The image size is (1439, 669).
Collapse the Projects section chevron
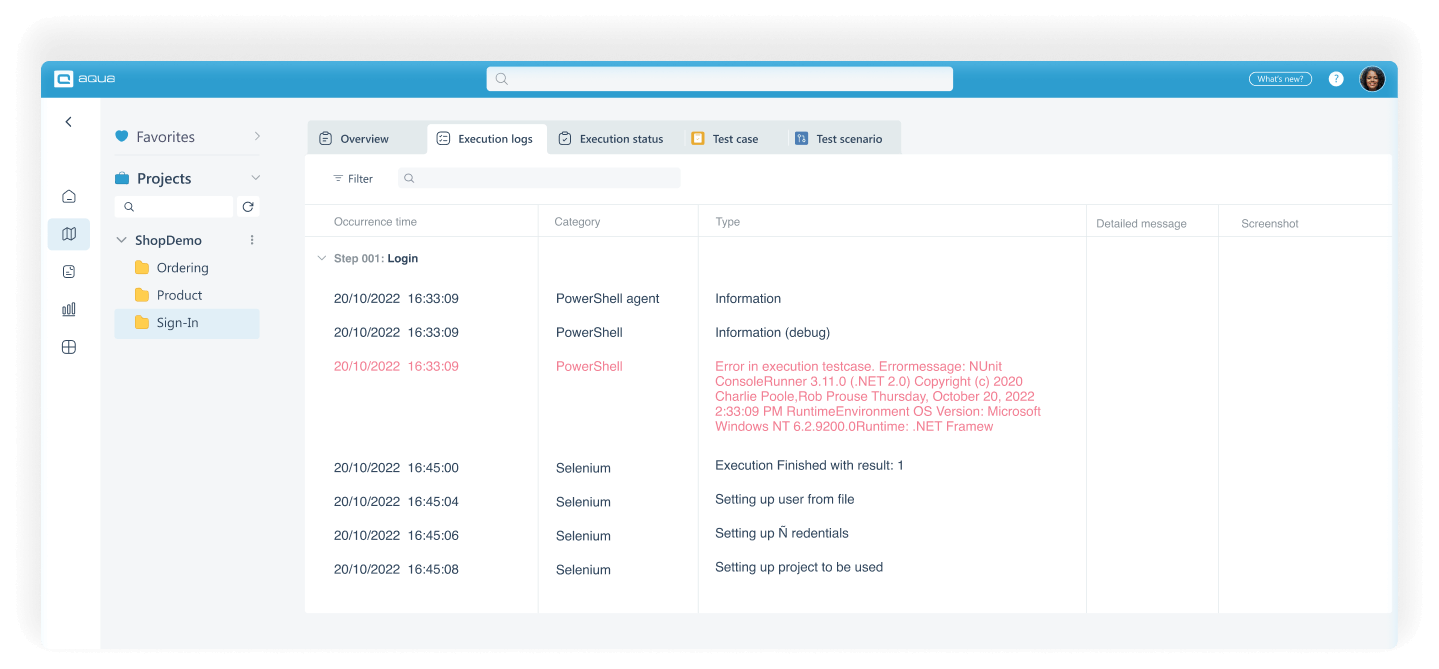257,177
